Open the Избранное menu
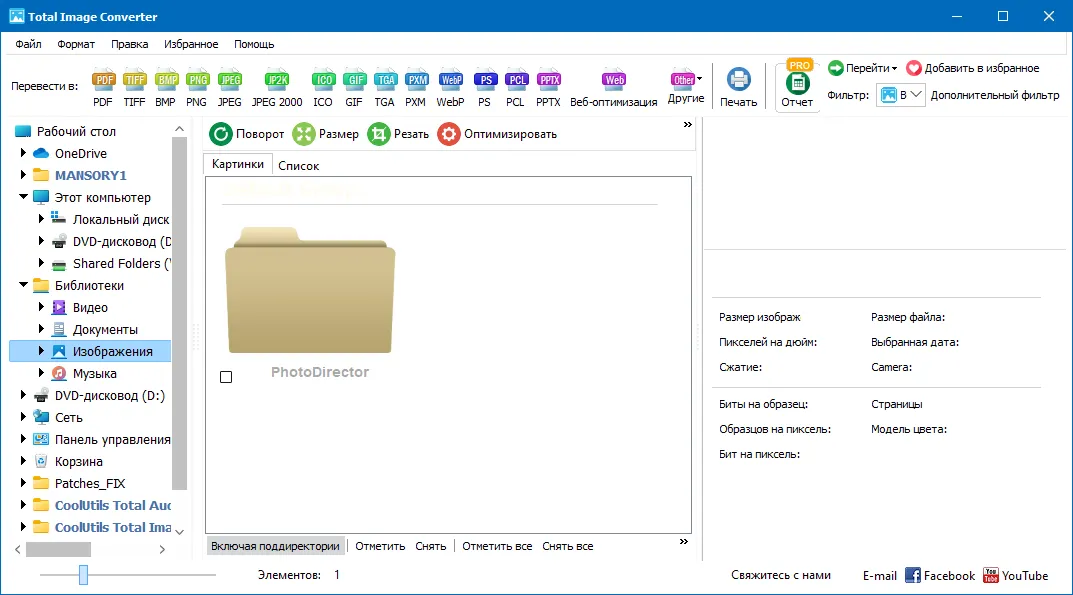 coord(191,44)
